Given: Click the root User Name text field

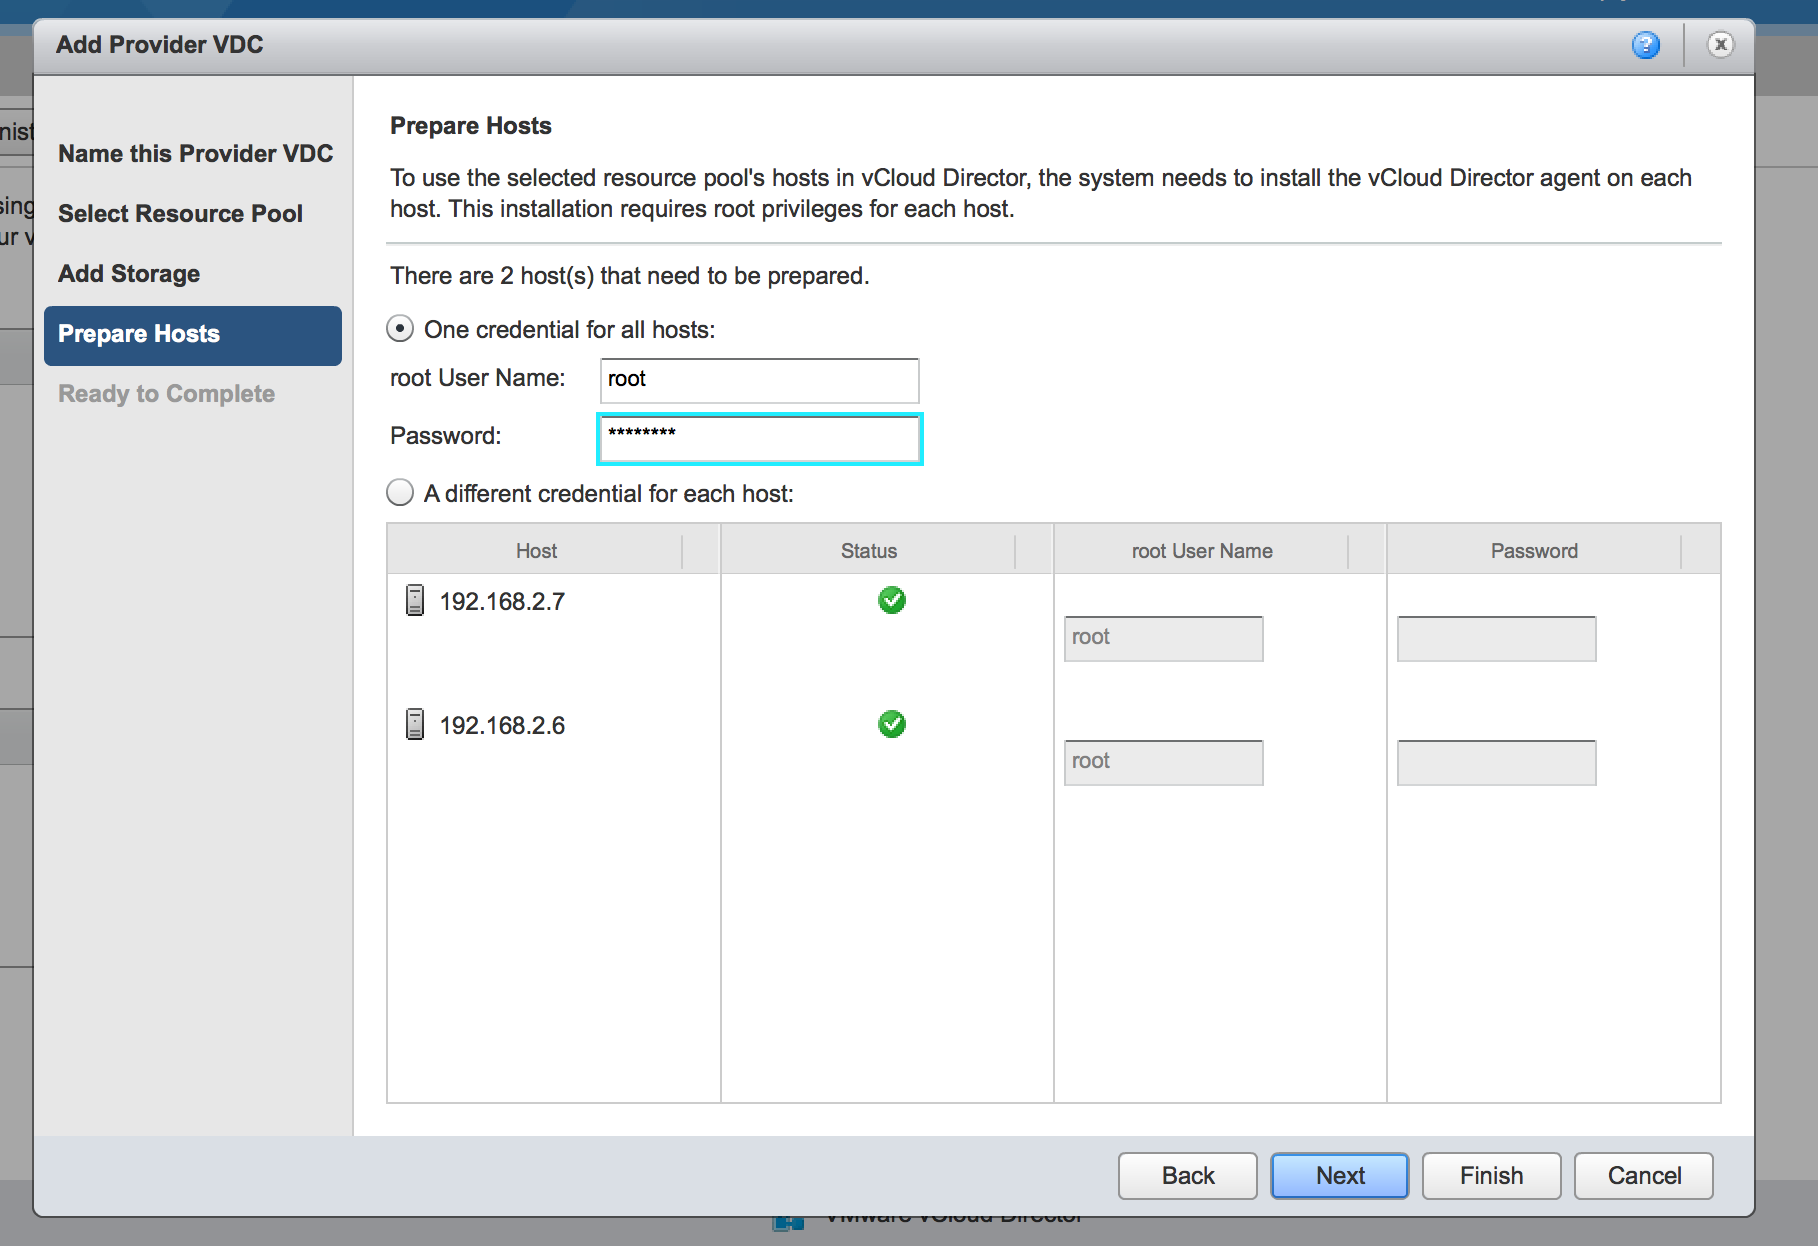Looking at the screenshot, I should coord(759,380).
